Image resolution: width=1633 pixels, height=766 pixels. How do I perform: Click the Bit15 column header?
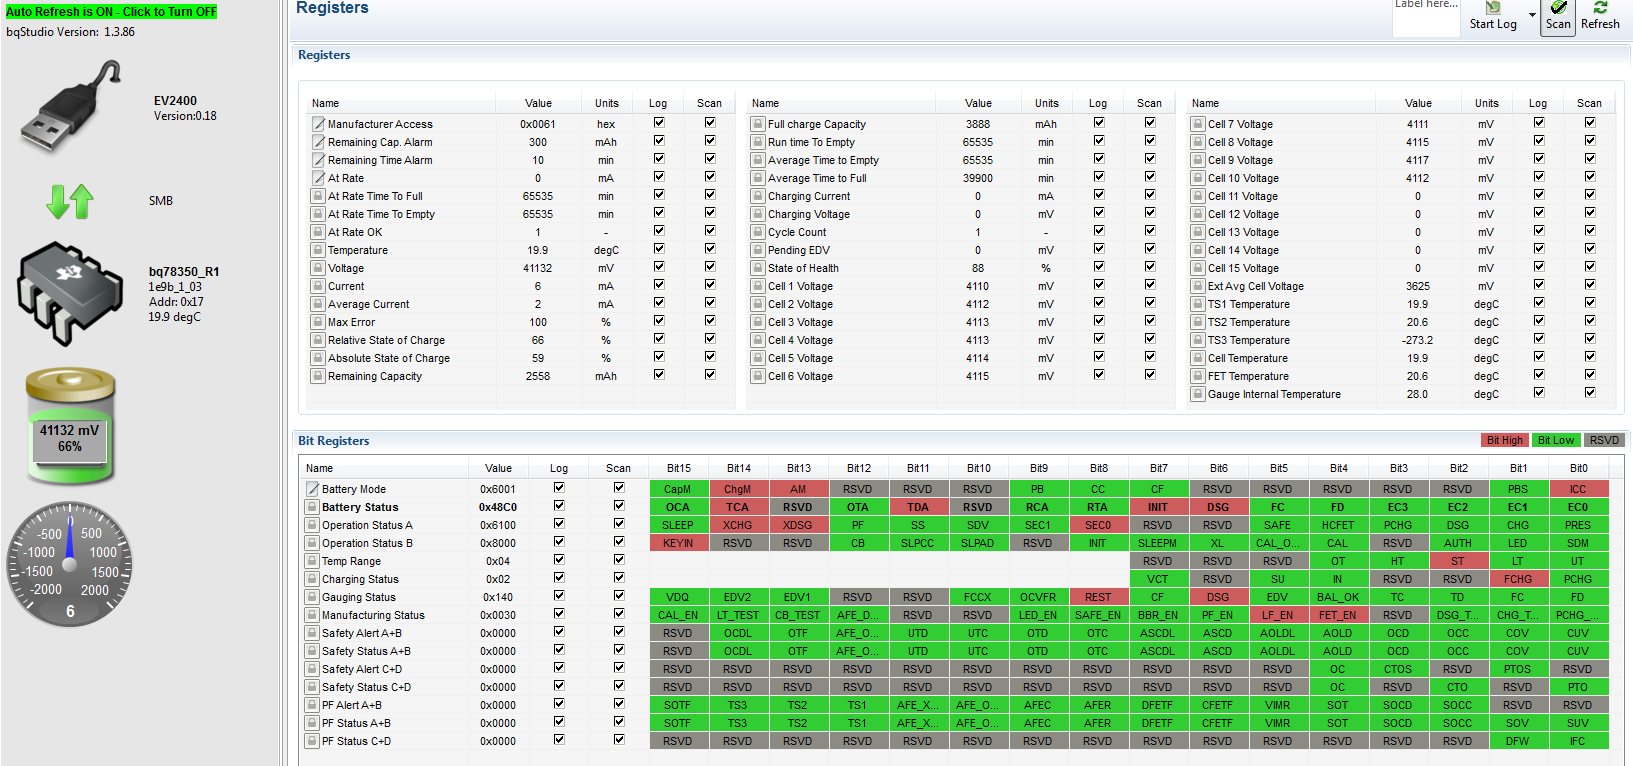679,468
